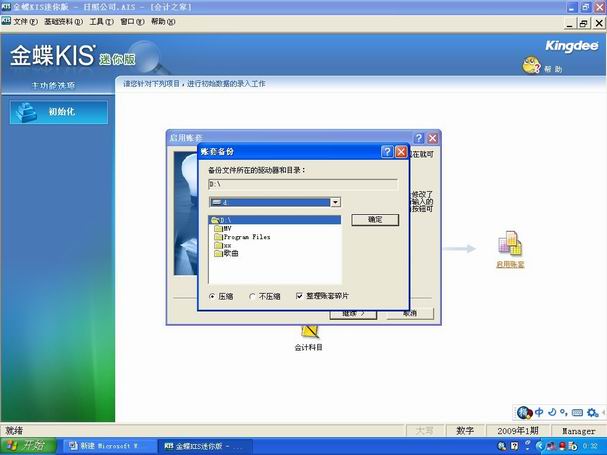Click the 数字 status indicator
Viewport: 607px width, 455px height.
coord(465,431)
